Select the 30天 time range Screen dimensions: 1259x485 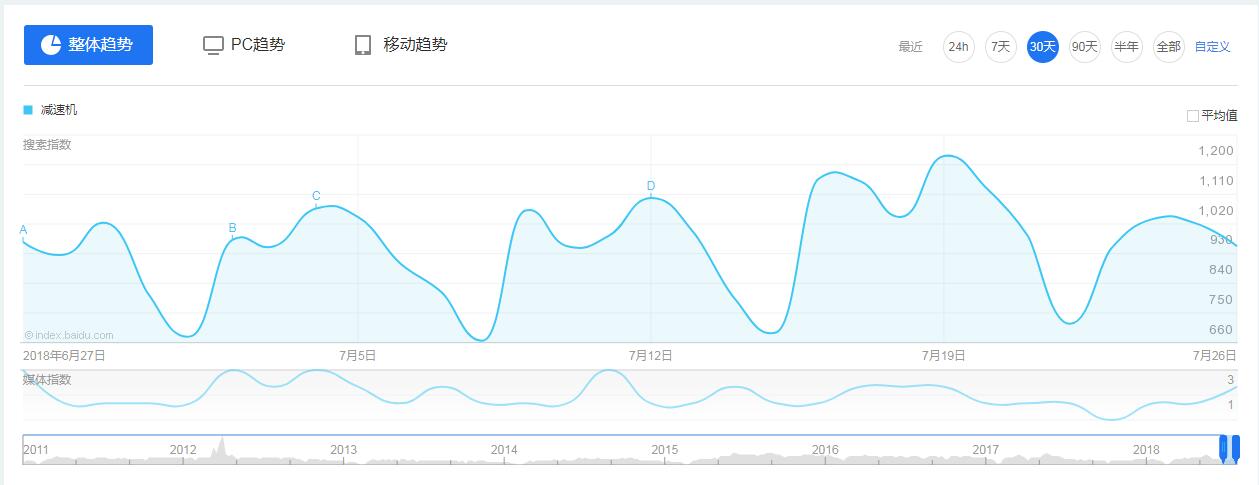(x=1042, y=47)
